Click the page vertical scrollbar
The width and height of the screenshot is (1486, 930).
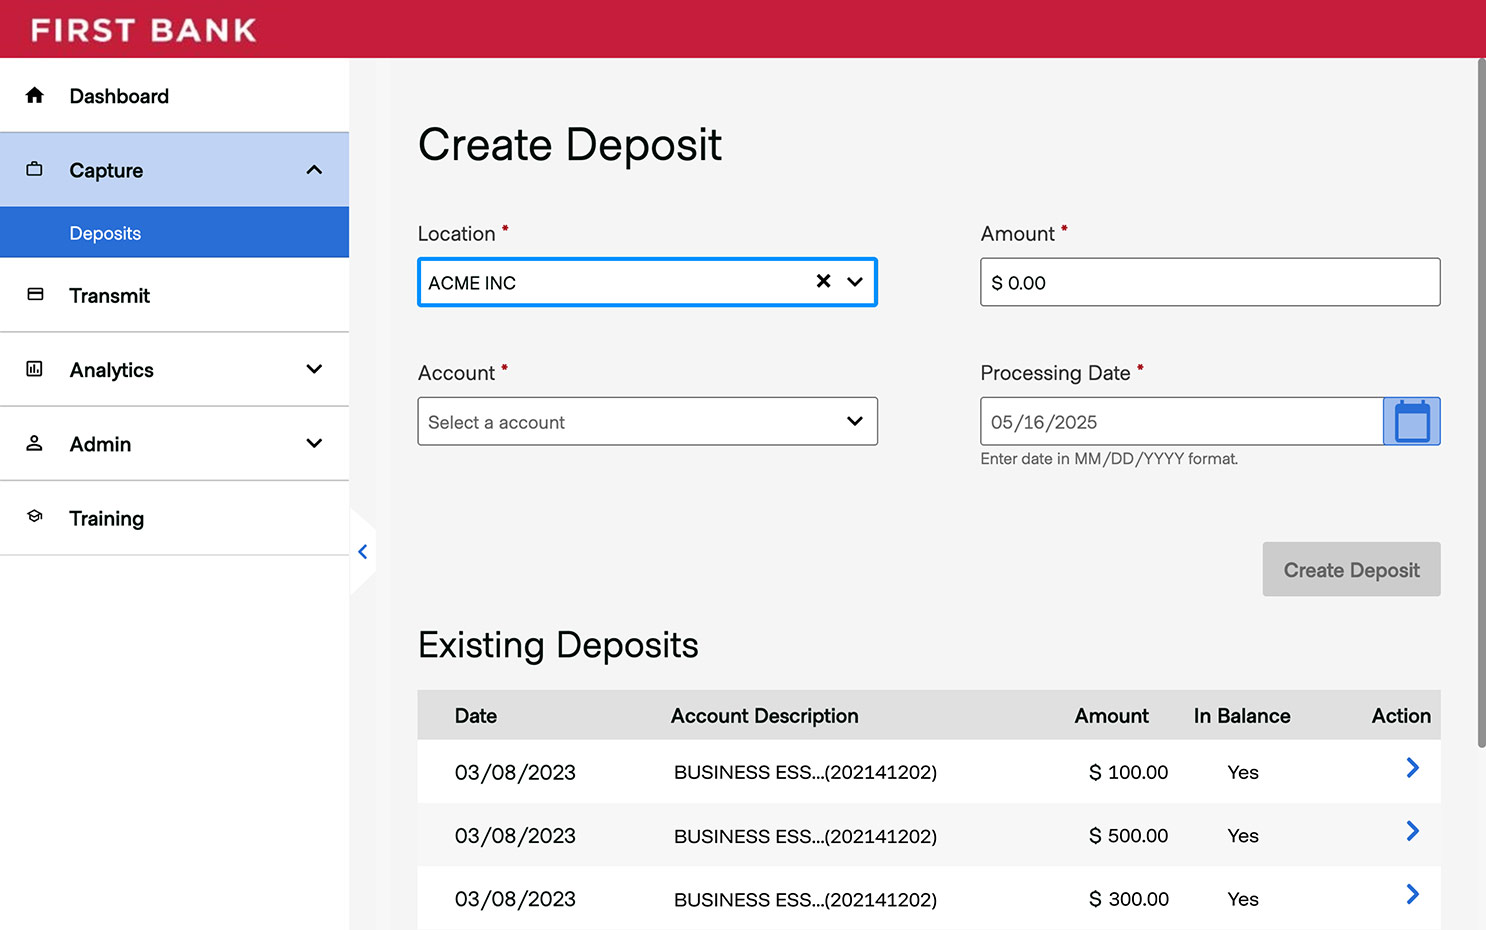[1481, 402]
